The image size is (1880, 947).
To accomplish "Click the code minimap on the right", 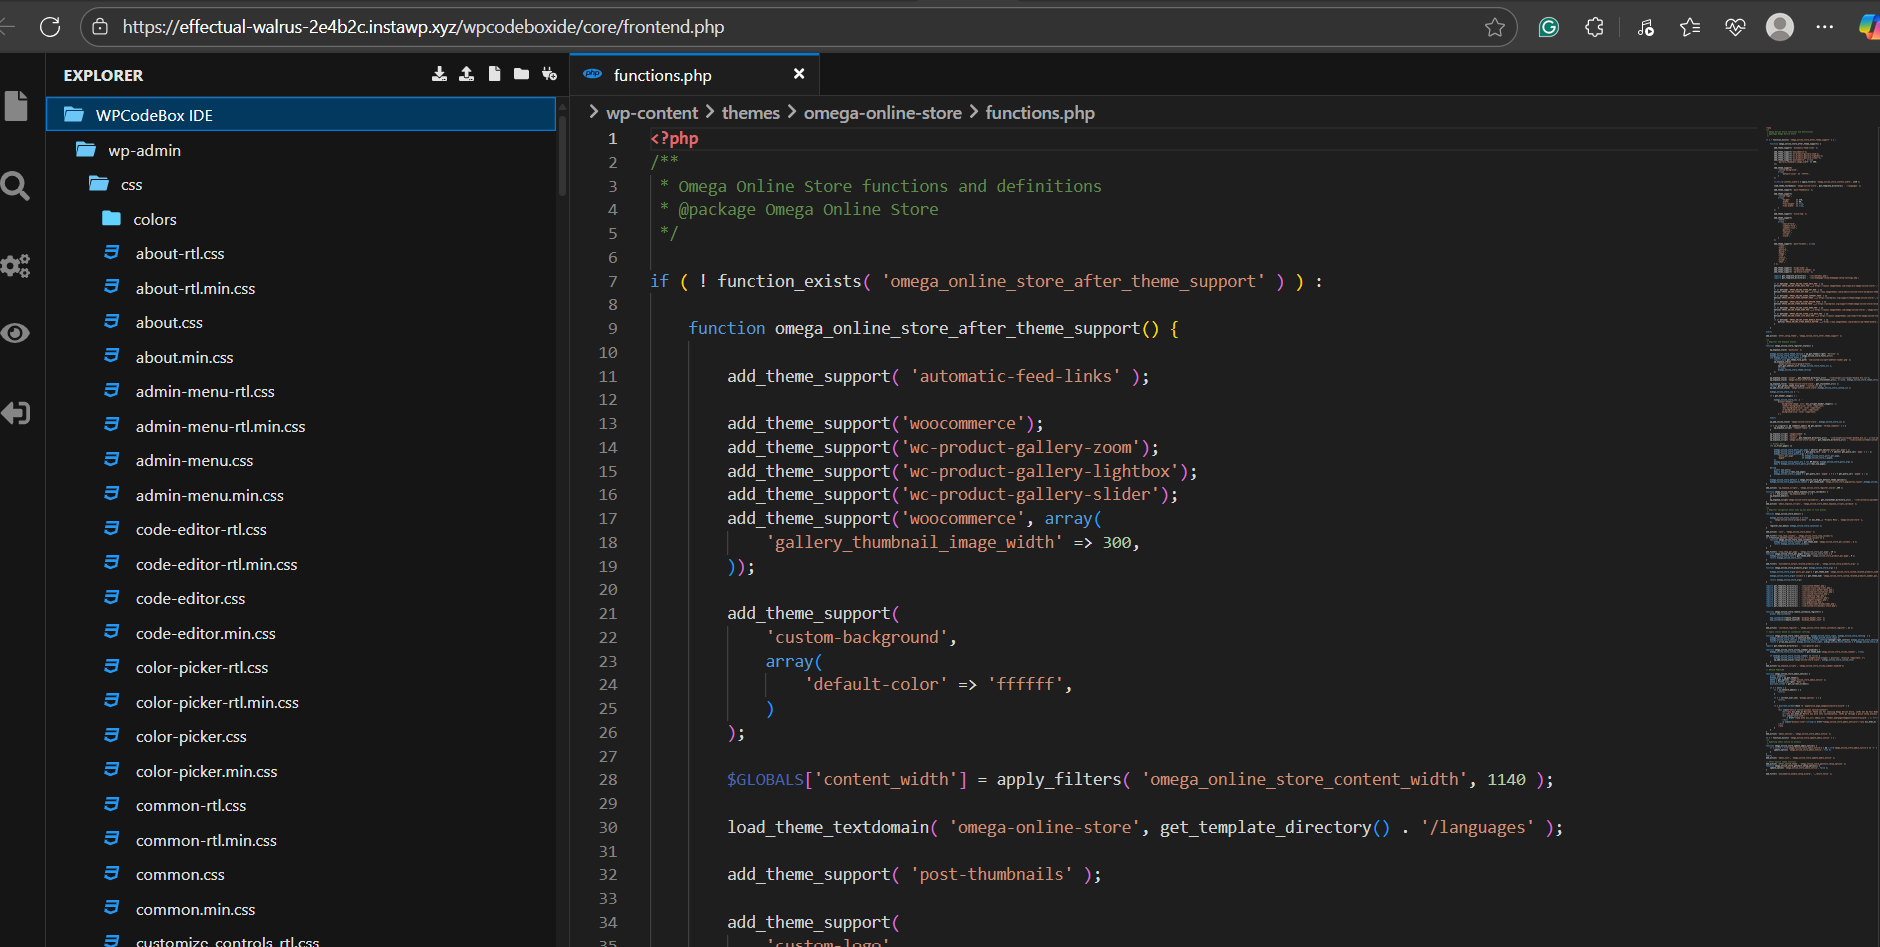I will tap(1820, 450).
